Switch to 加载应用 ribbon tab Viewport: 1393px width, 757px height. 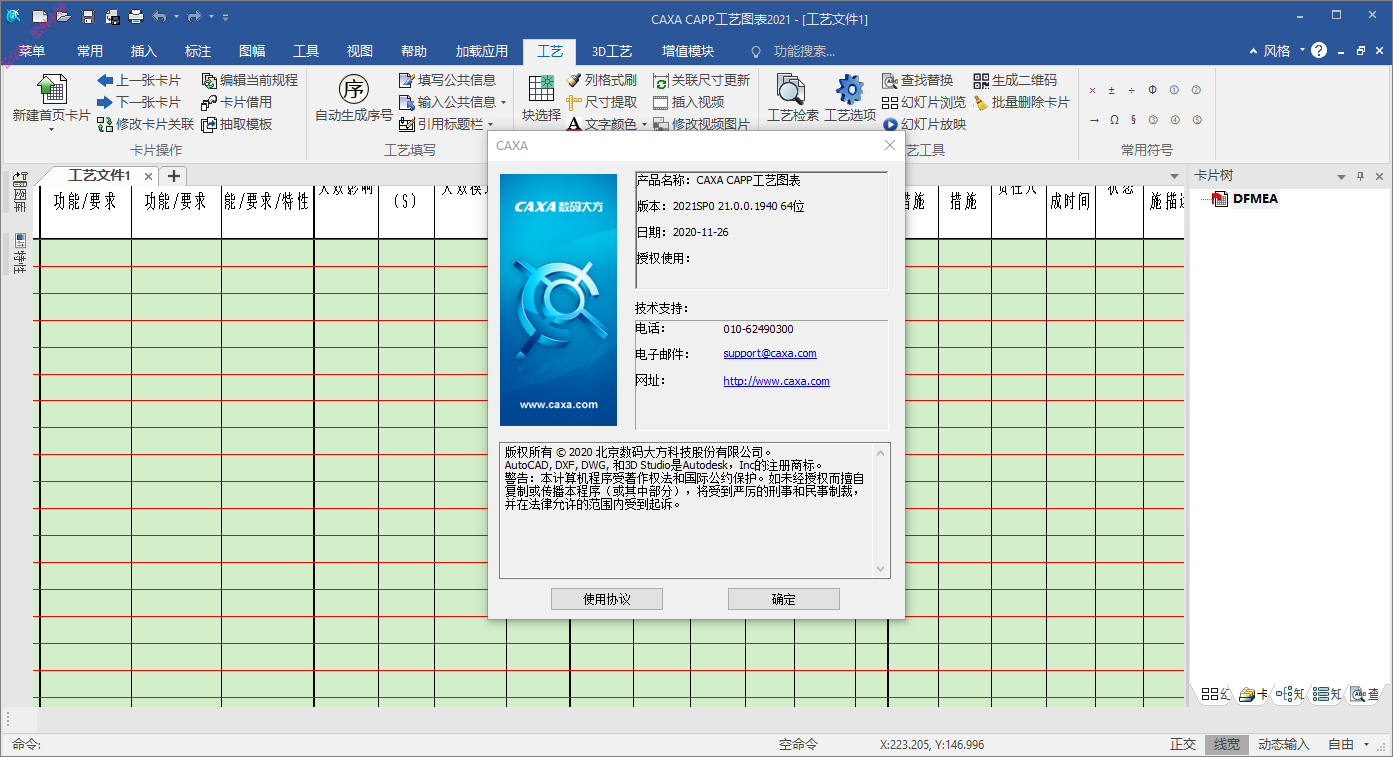coord(482,51)
